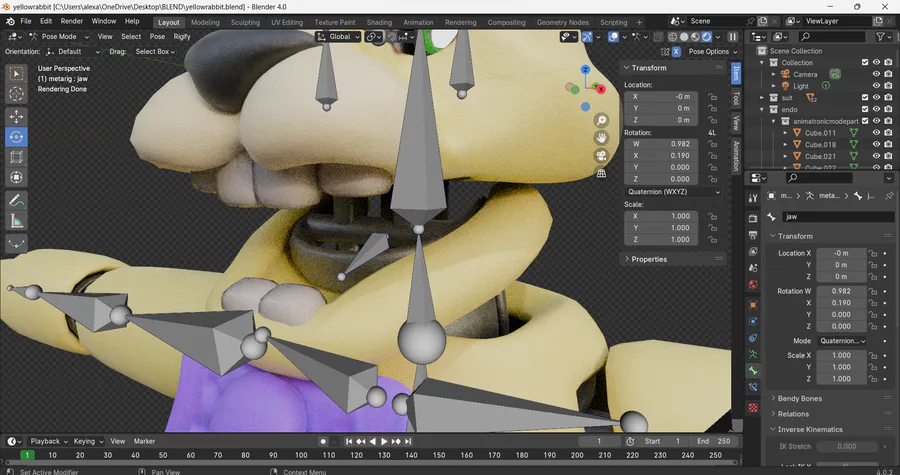This screenshot has width=900, height=475.
Task: Toggle the X-axis mirror pose button
Action: (x=676, y=52)
